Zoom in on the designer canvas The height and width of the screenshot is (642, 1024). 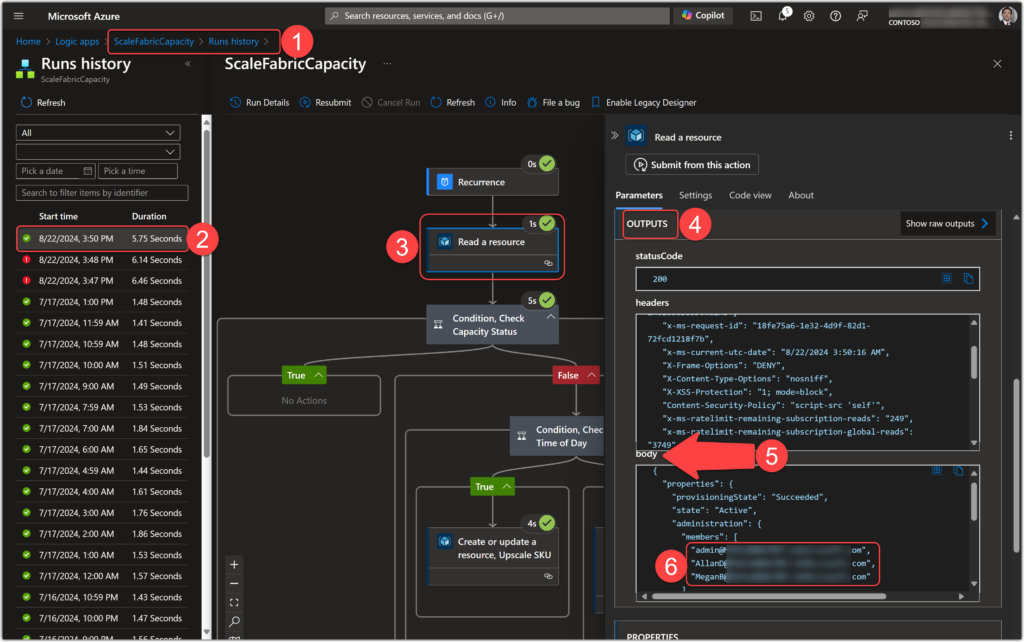[234, 564]
